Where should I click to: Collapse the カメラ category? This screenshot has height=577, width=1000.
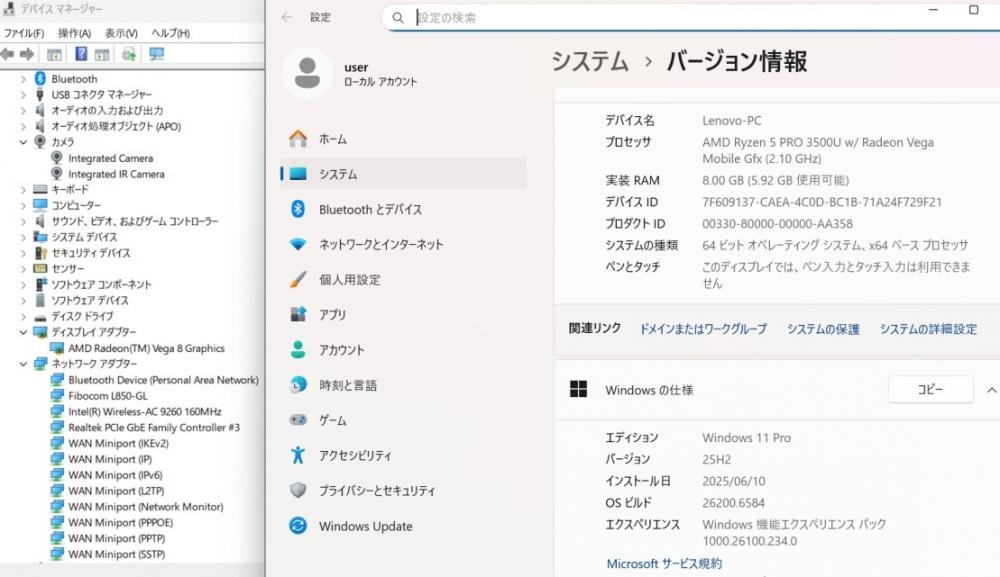(24, 142)
